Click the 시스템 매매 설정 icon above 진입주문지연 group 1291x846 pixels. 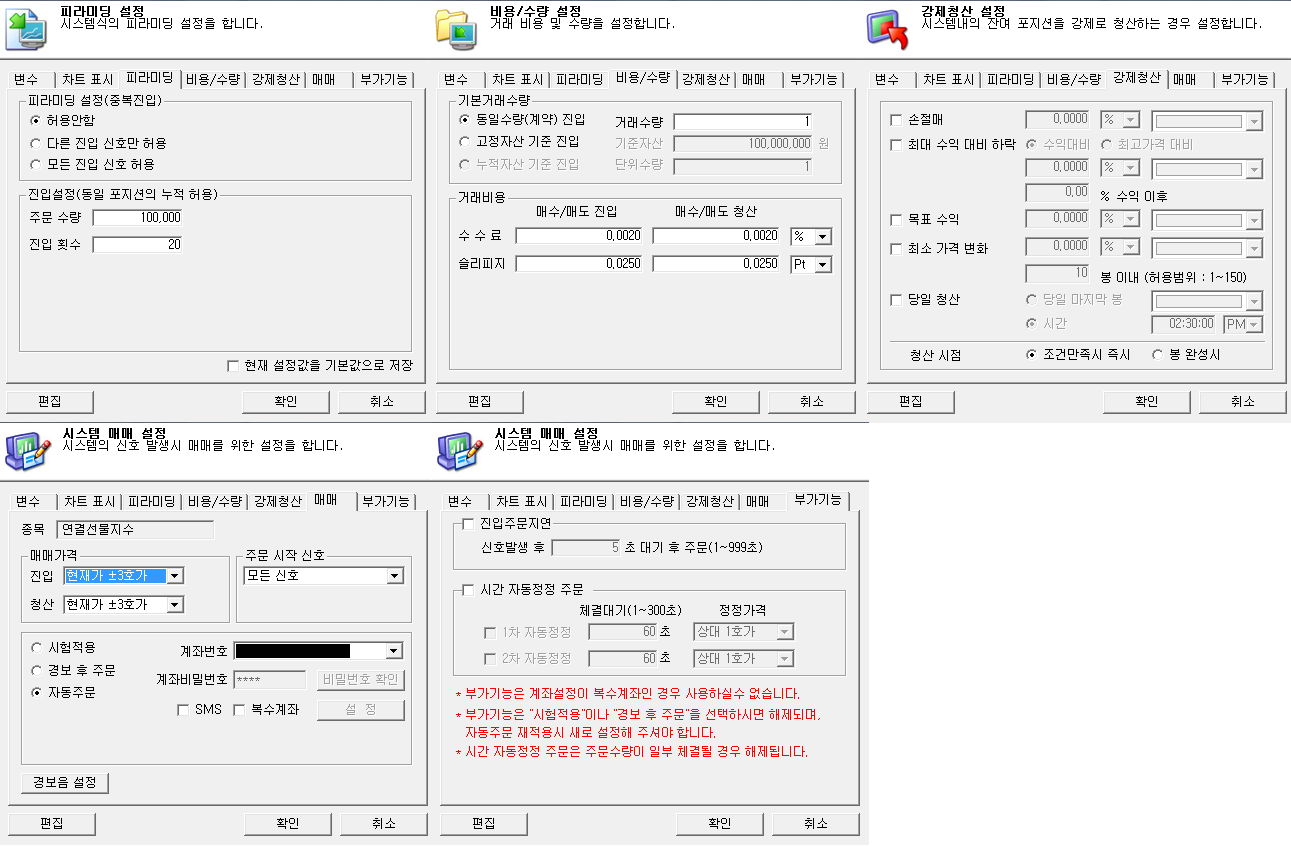(459, 450)
